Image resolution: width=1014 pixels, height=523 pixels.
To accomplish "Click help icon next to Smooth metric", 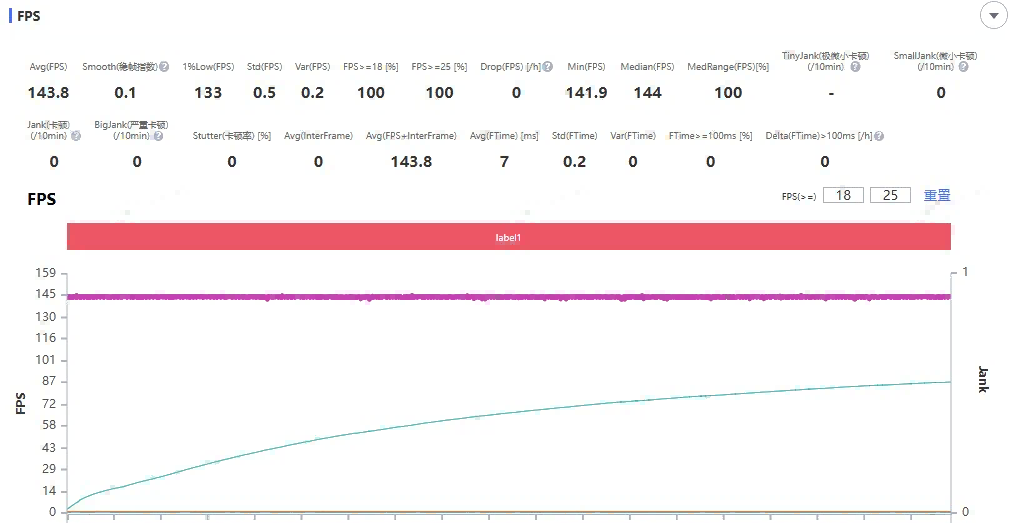I will (163, 67).
